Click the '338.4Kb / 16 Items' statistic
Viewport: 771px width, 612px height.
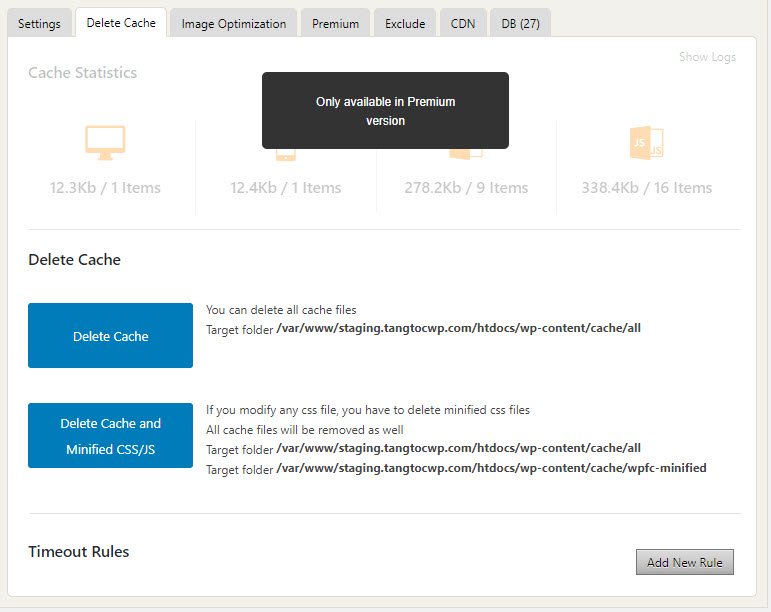[647, 188]
